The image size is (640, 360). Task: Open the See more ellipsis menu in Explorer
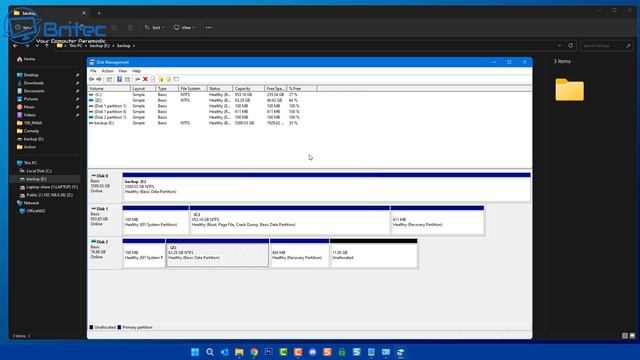click(x=209, y=28)
